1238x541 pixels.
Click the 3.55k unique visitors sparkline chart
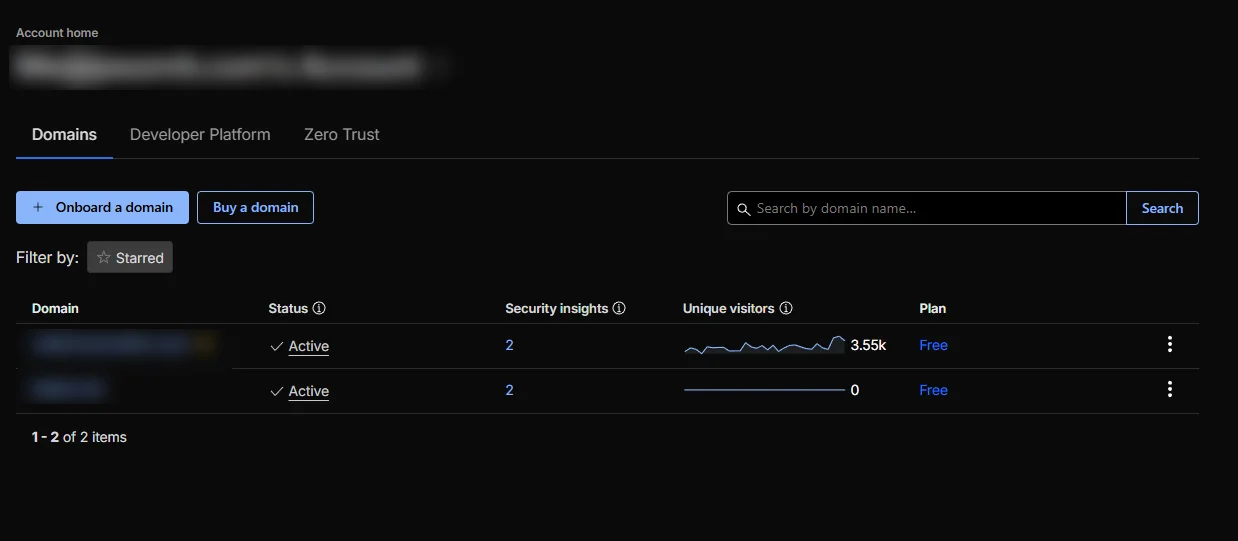point(765,345)
